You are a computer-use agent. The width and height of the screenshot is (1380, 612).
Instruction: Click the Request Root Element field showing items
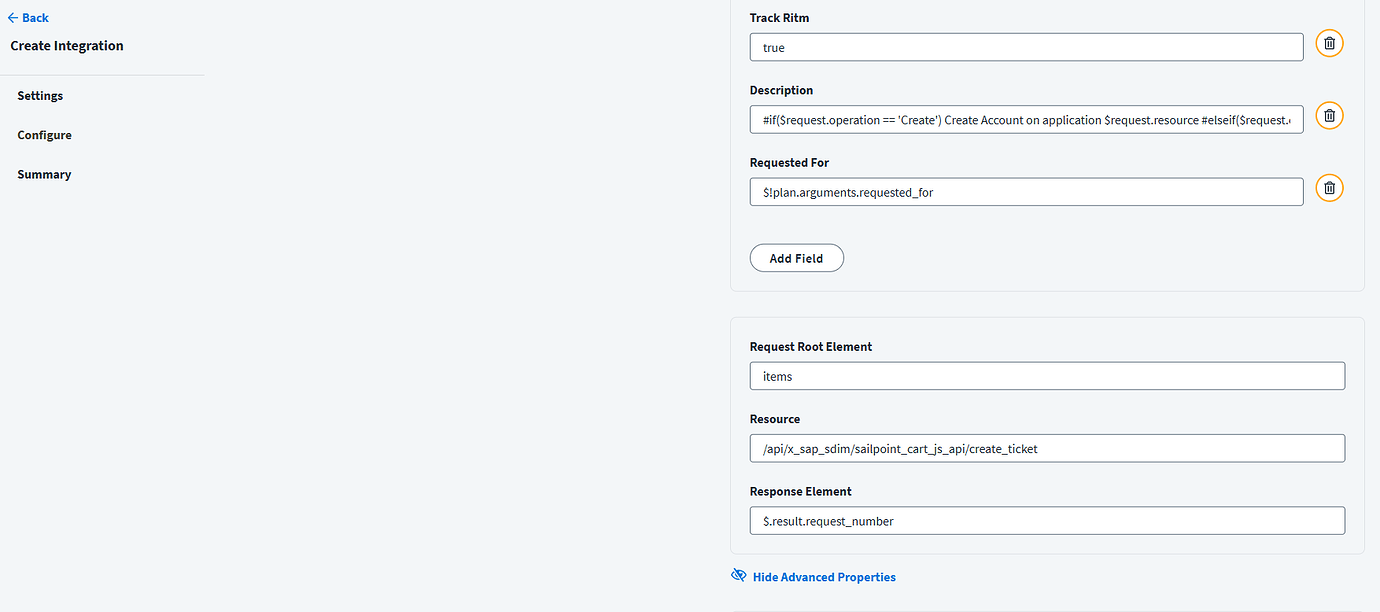tap(1047, 375)
